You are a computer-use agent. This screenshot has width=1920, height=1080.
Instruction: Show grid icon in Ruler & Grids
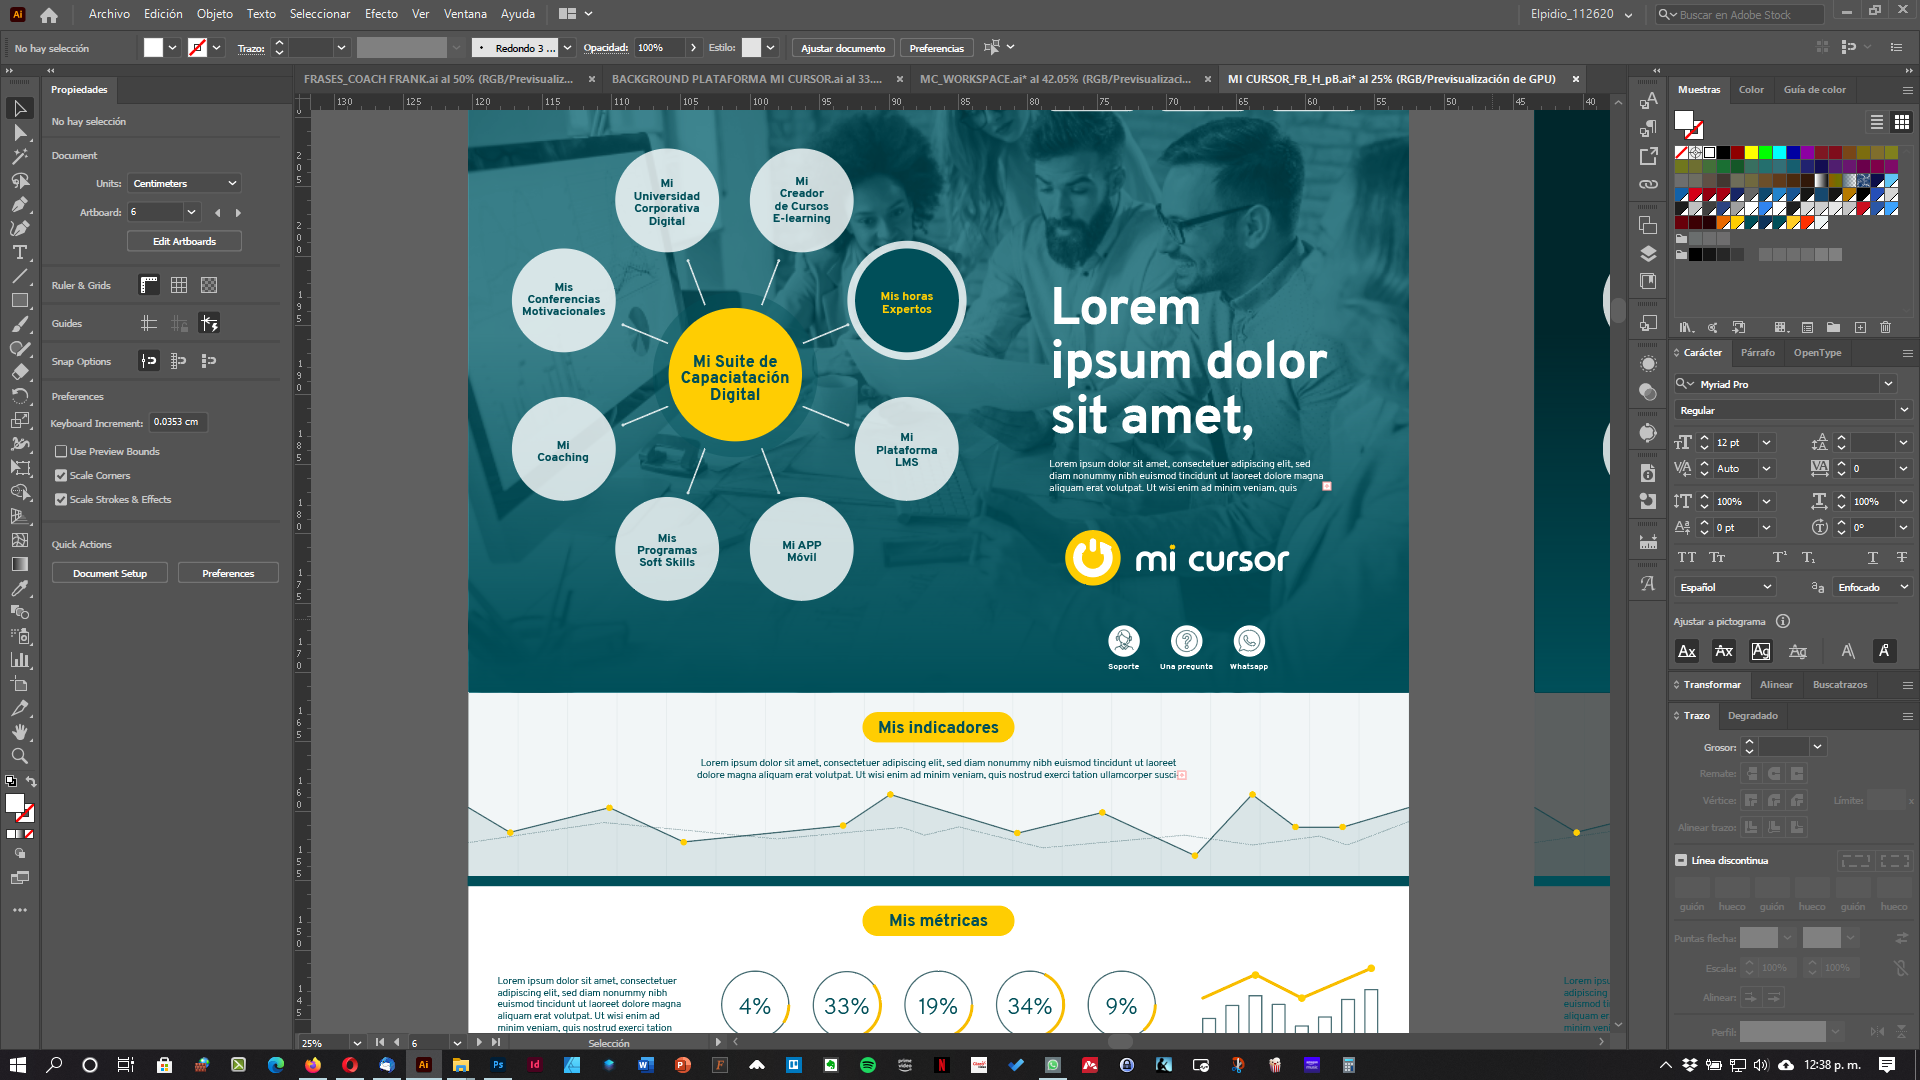[179, 286]
